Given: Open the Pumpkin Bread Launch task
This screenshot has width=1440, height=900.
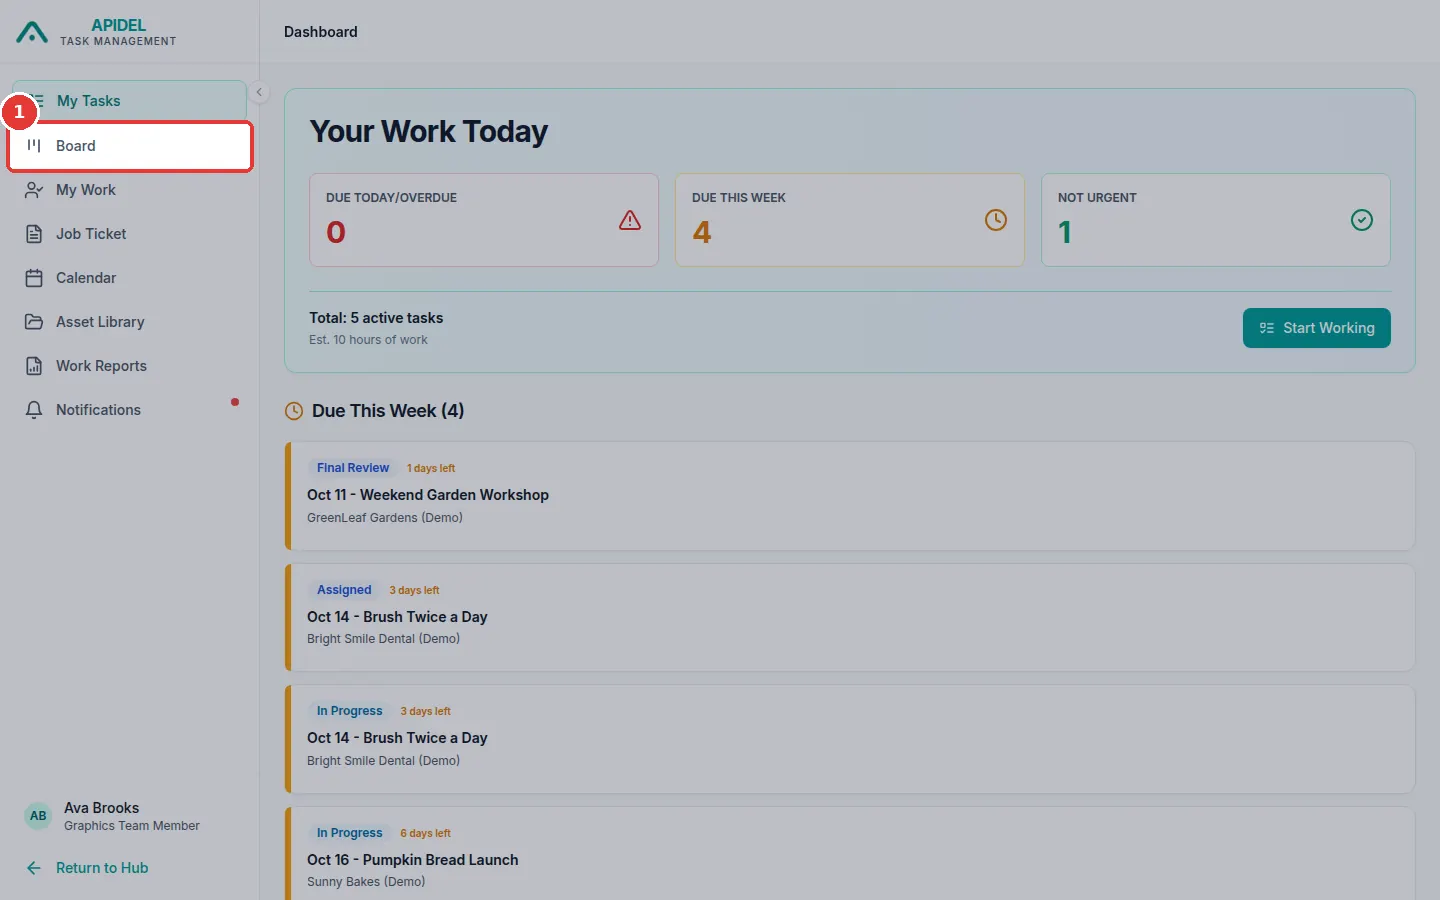Looking at the screenshot, I should (850, 854).
